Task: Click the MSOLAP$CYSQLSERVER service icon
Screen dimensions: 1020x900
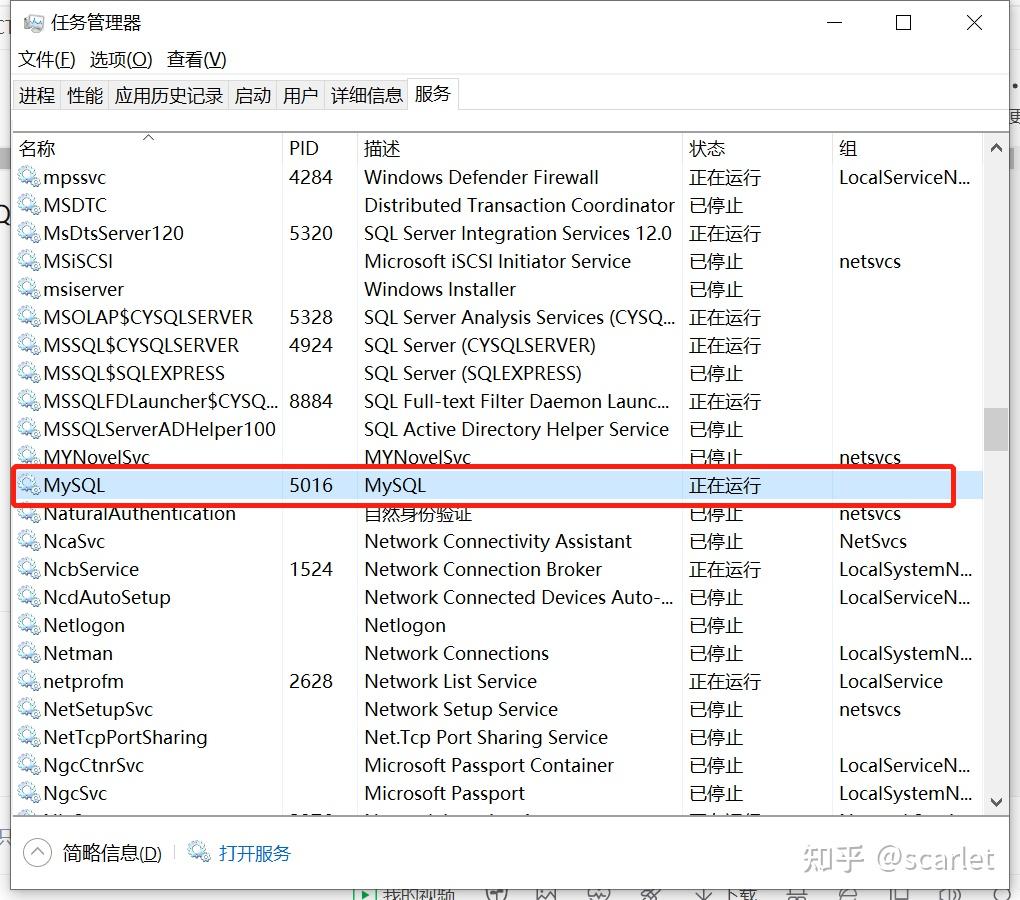Action: pos(30,317)
